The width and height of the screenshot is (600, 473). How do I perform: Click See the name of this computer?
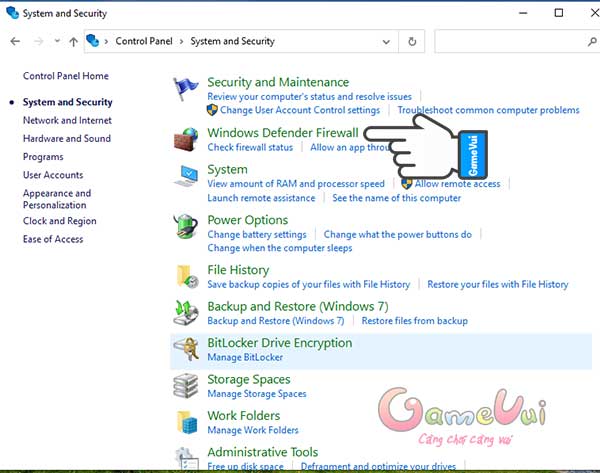[396, 198]
